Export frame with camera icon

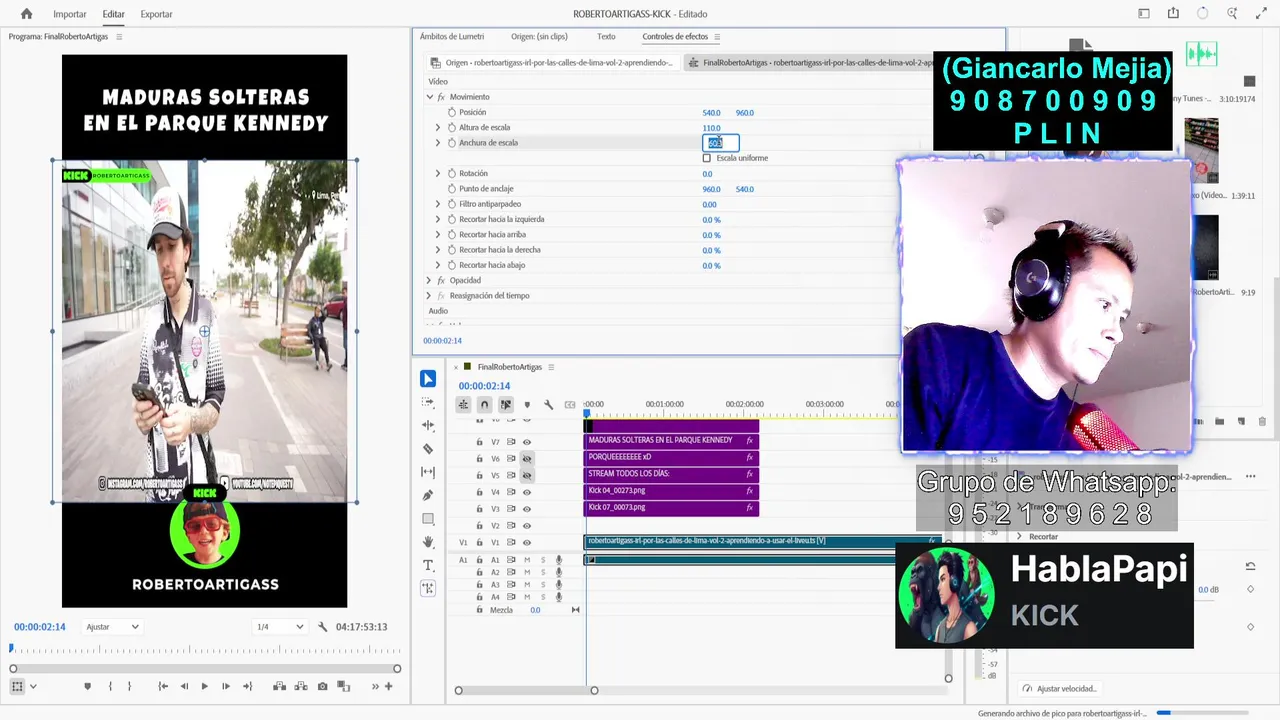pos(322,686)
